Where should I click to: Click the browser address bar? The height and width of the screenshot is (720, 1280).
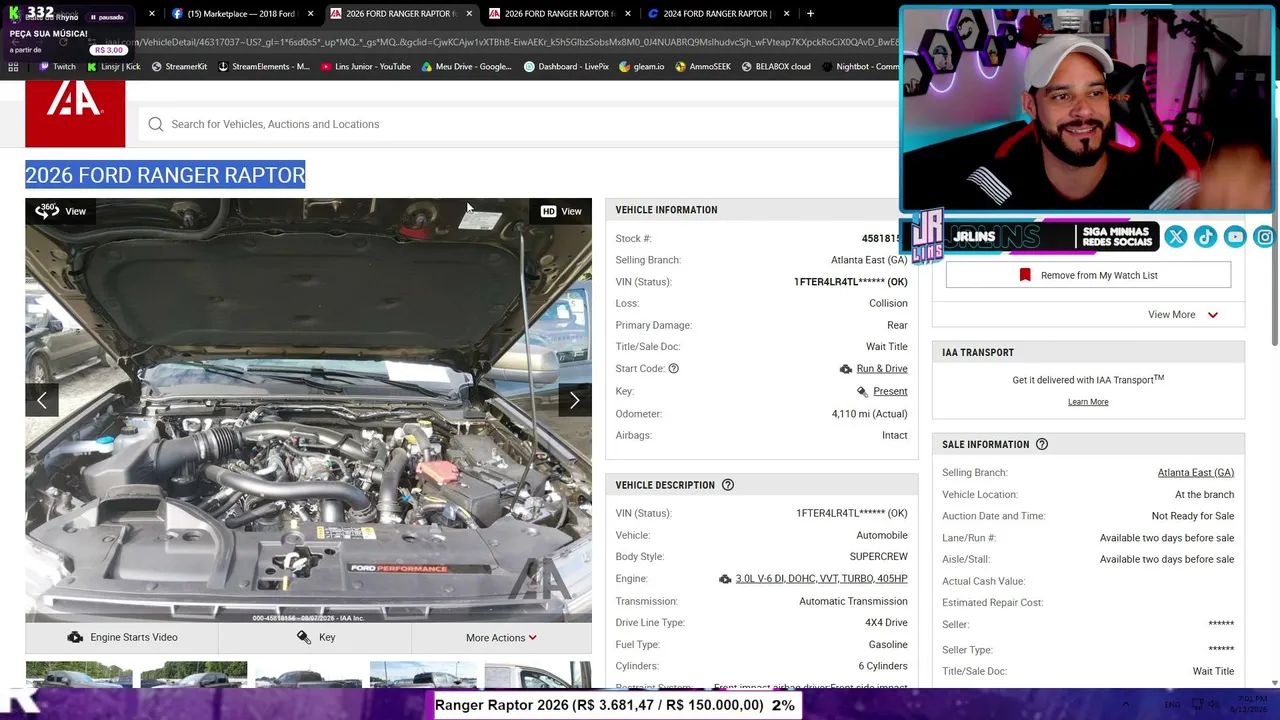pos(500,42)
